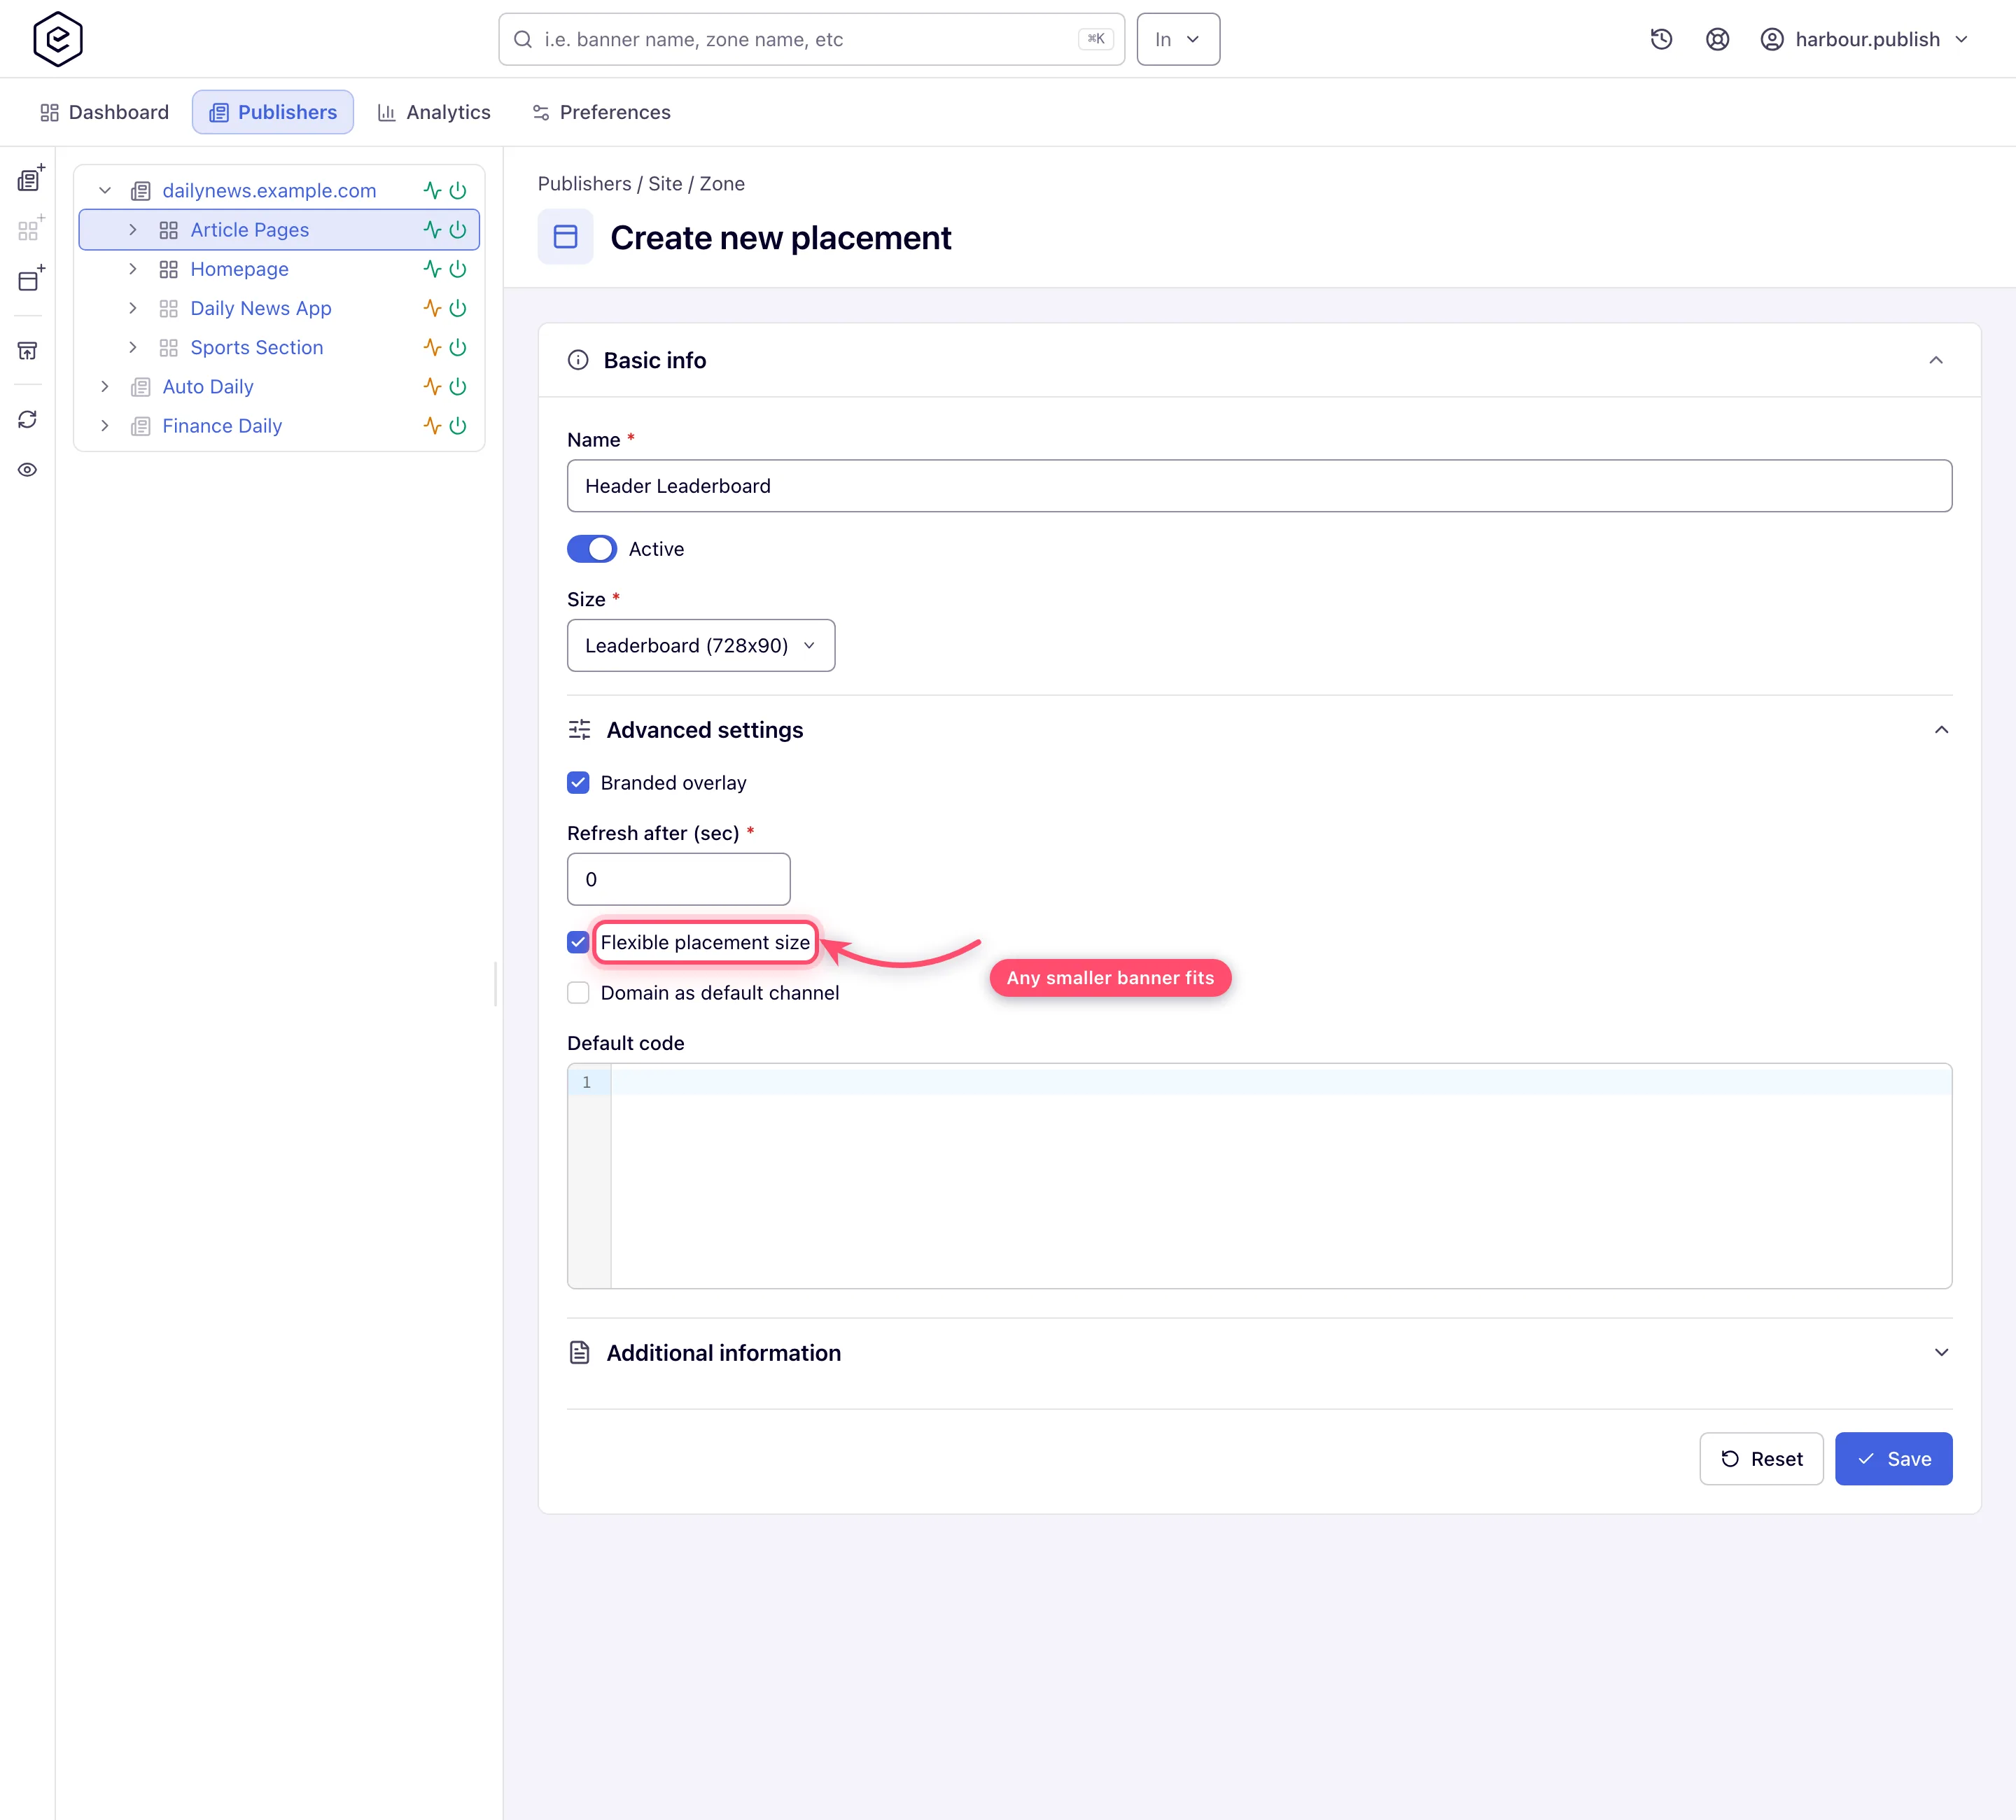Uncheck Branded overlay checkbox

click(x=578, y=783)
